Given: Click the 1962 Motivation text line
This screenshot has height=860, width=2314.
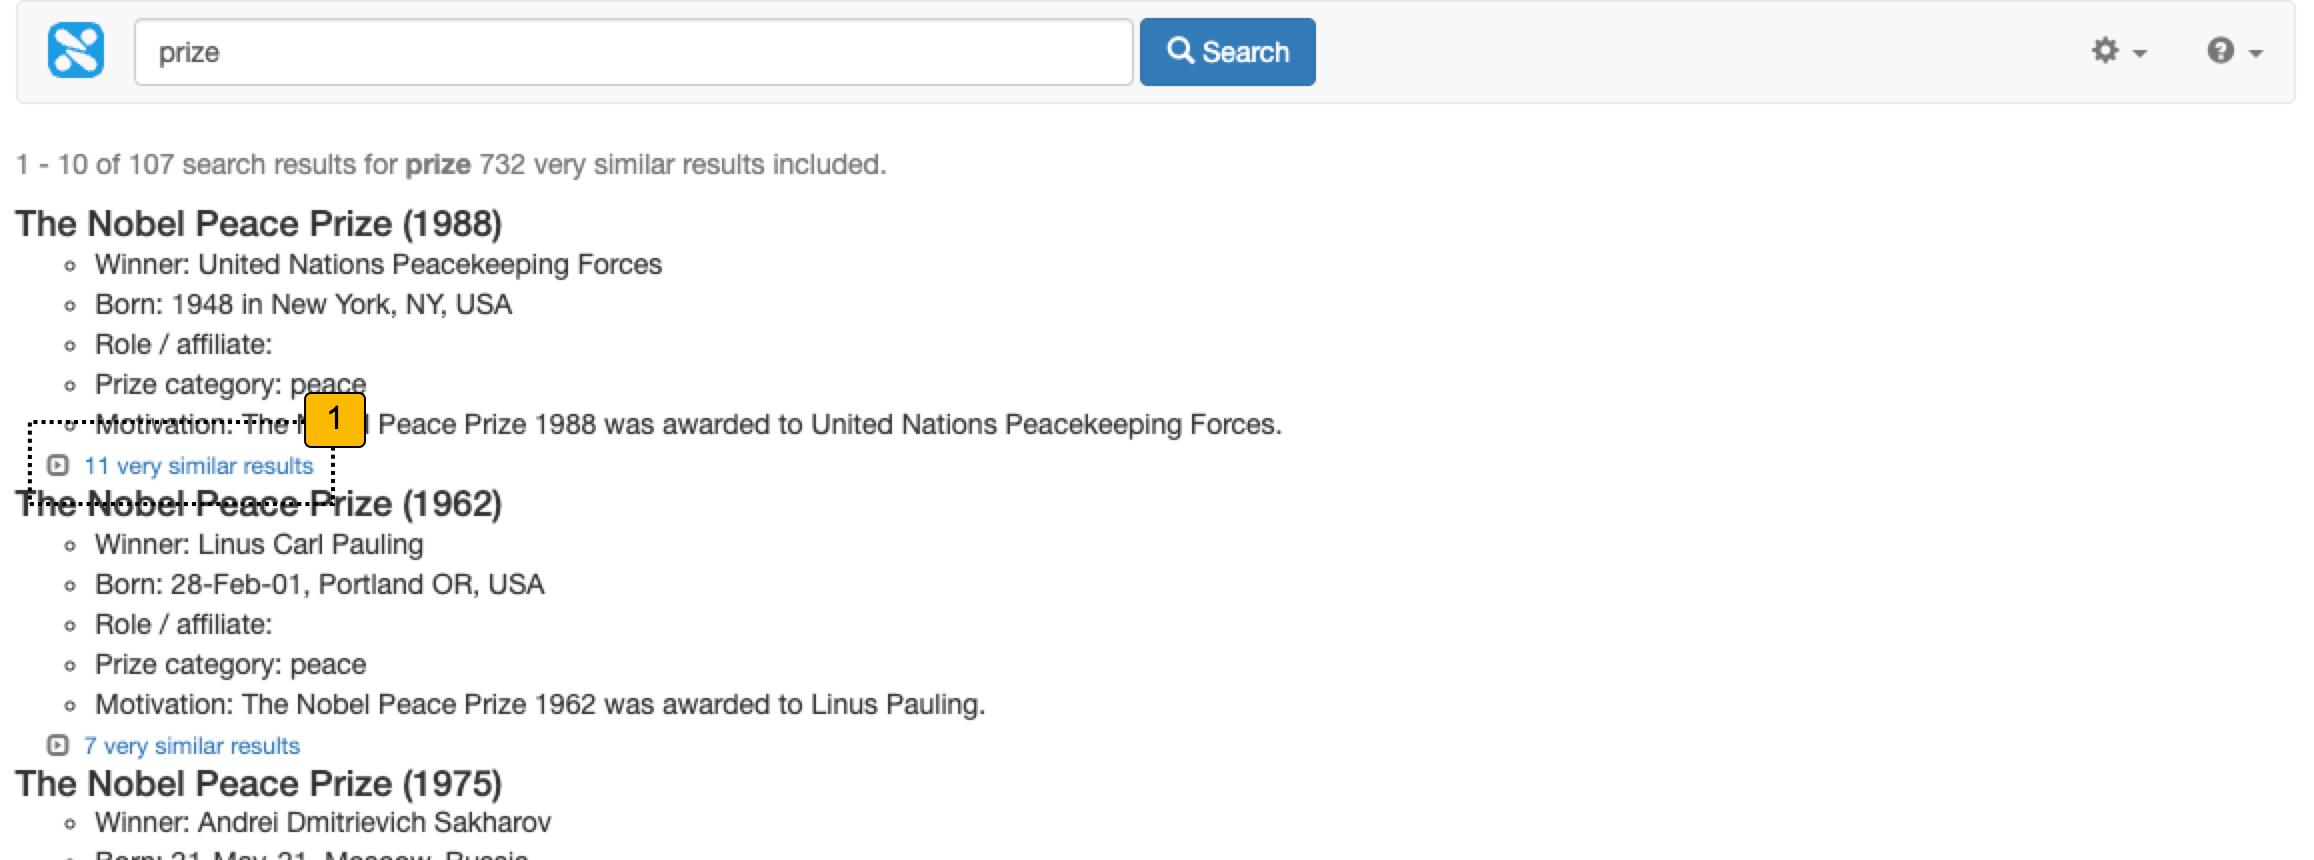Looking at the screenshot, I should (x=540, y=705).
